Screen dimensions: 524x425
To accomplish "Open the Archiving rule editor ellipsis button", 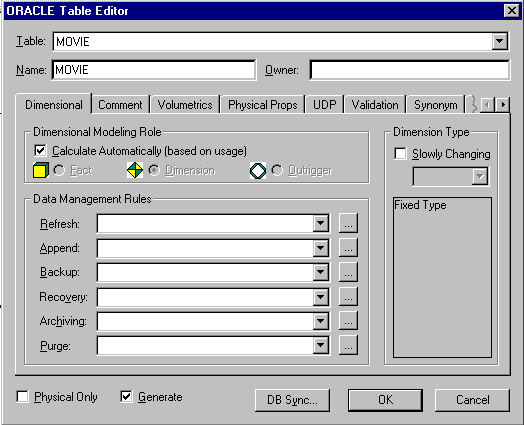I will tap(348, 321).
